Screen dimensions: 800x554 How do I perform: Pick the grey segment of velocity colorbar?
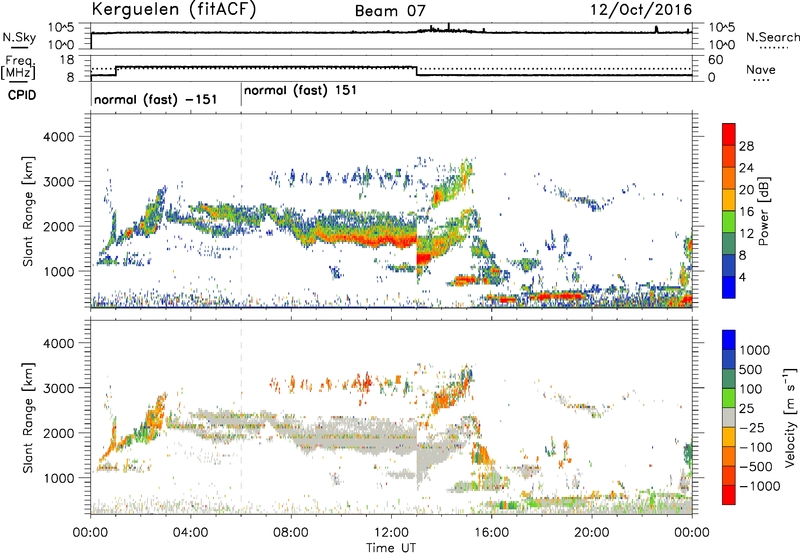pos(729,417)
